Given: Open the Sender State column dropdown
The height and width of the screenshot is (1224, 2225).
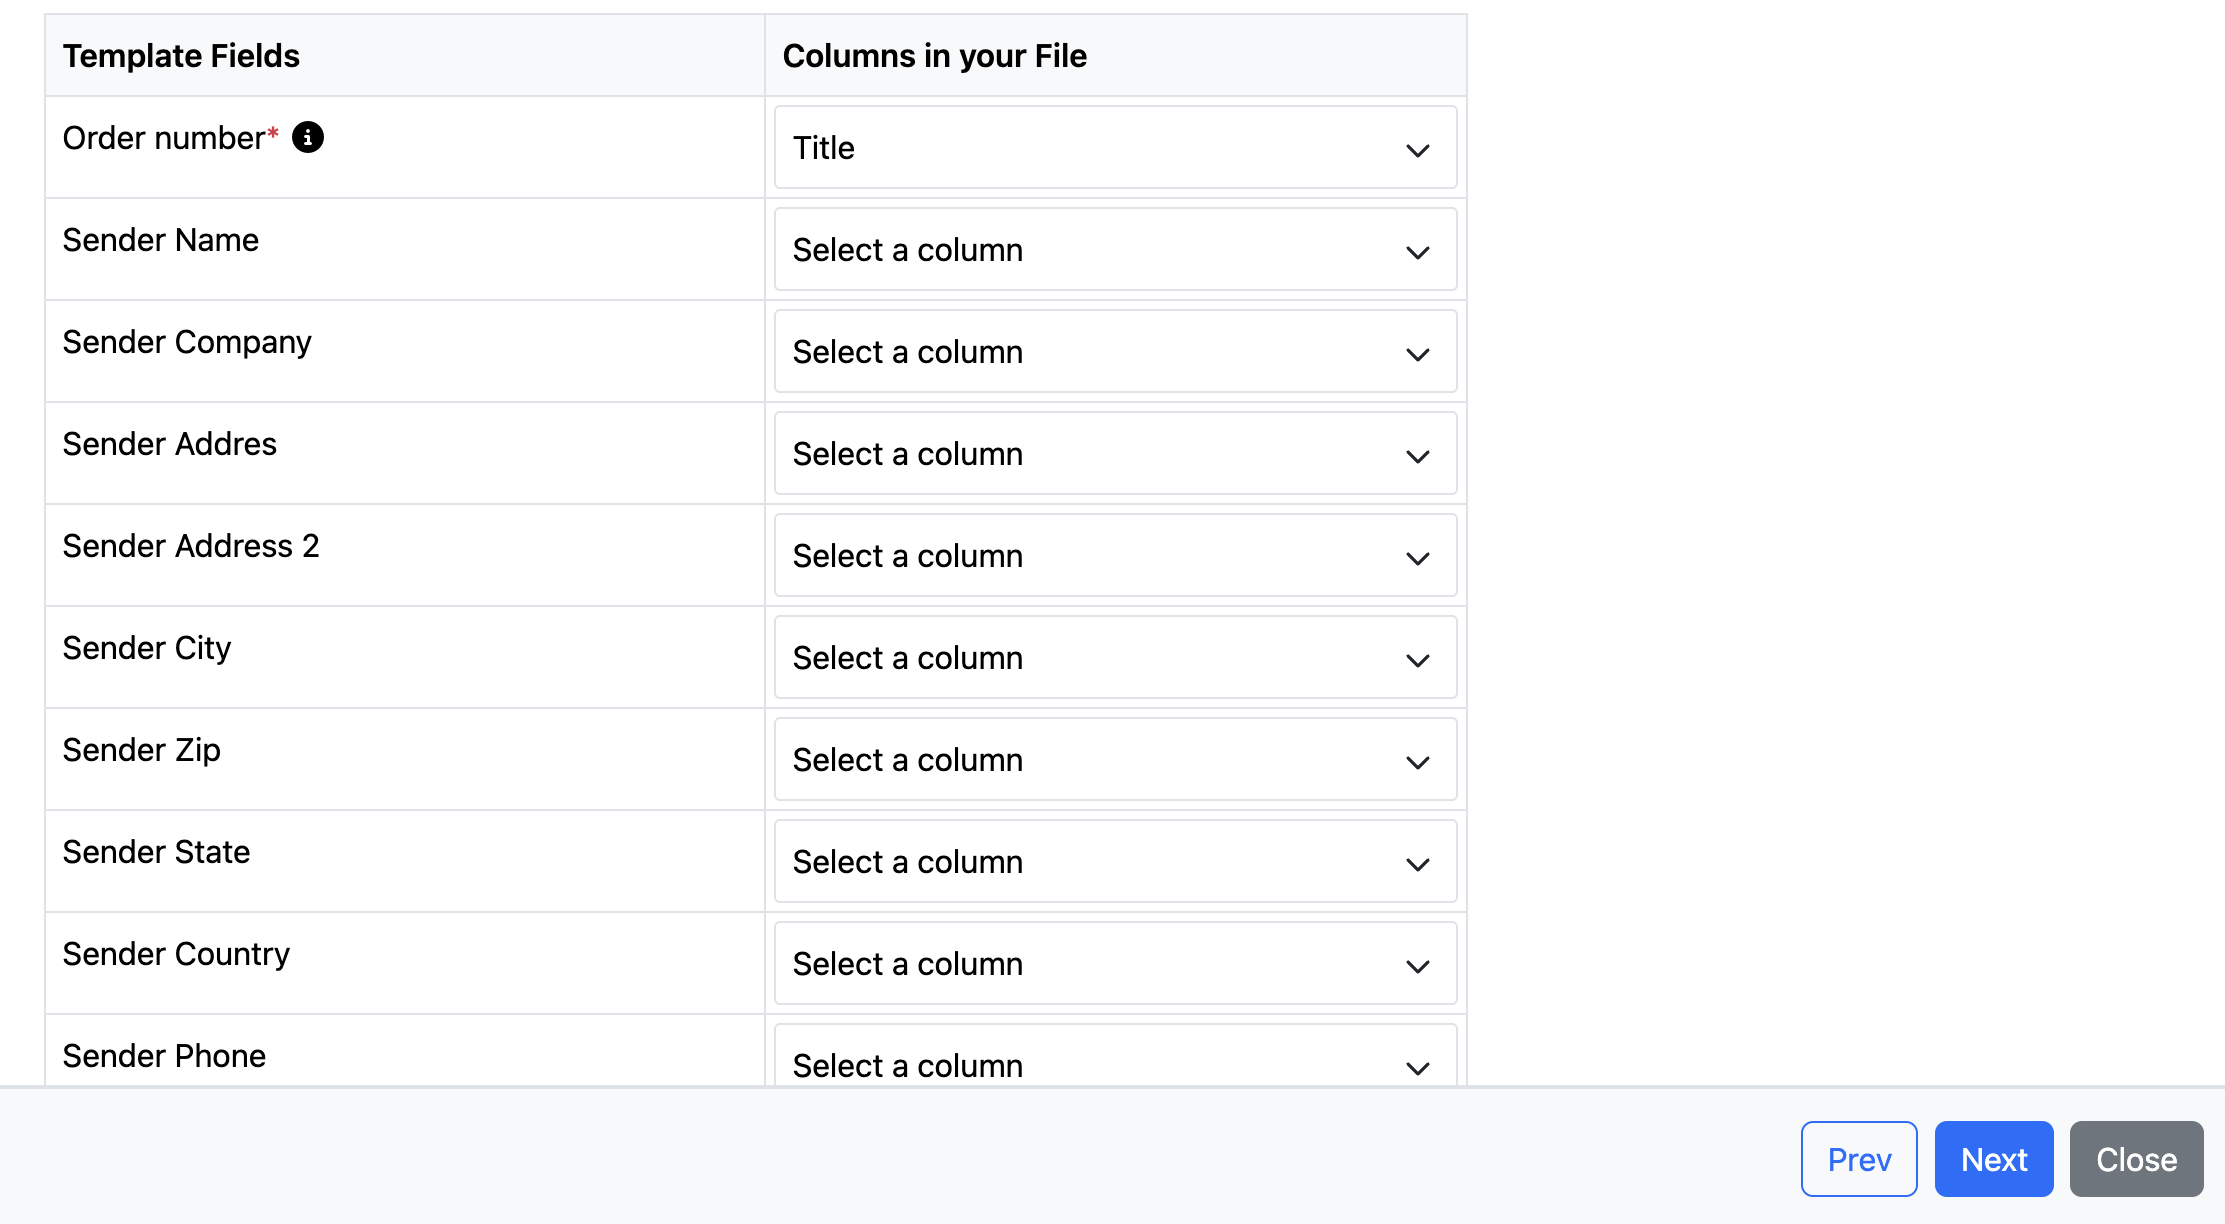Looking at the screenshot, I should click(1115, 862).
